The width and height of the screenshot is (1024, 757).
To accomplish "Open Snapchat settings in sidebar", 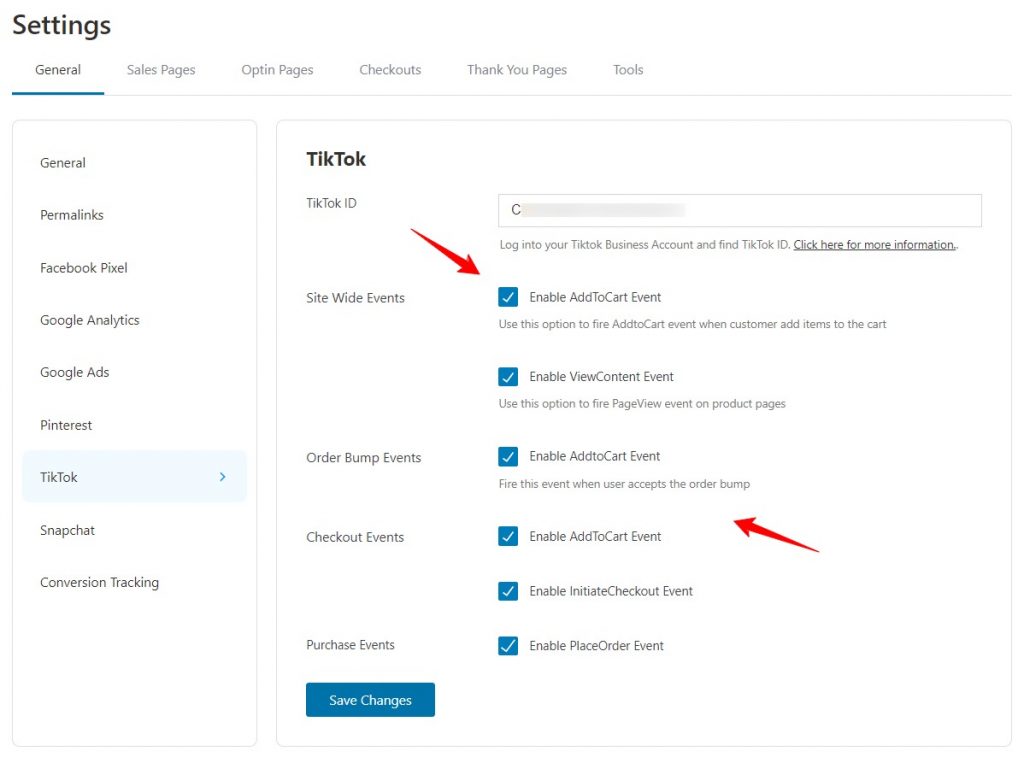I will 135,530.
